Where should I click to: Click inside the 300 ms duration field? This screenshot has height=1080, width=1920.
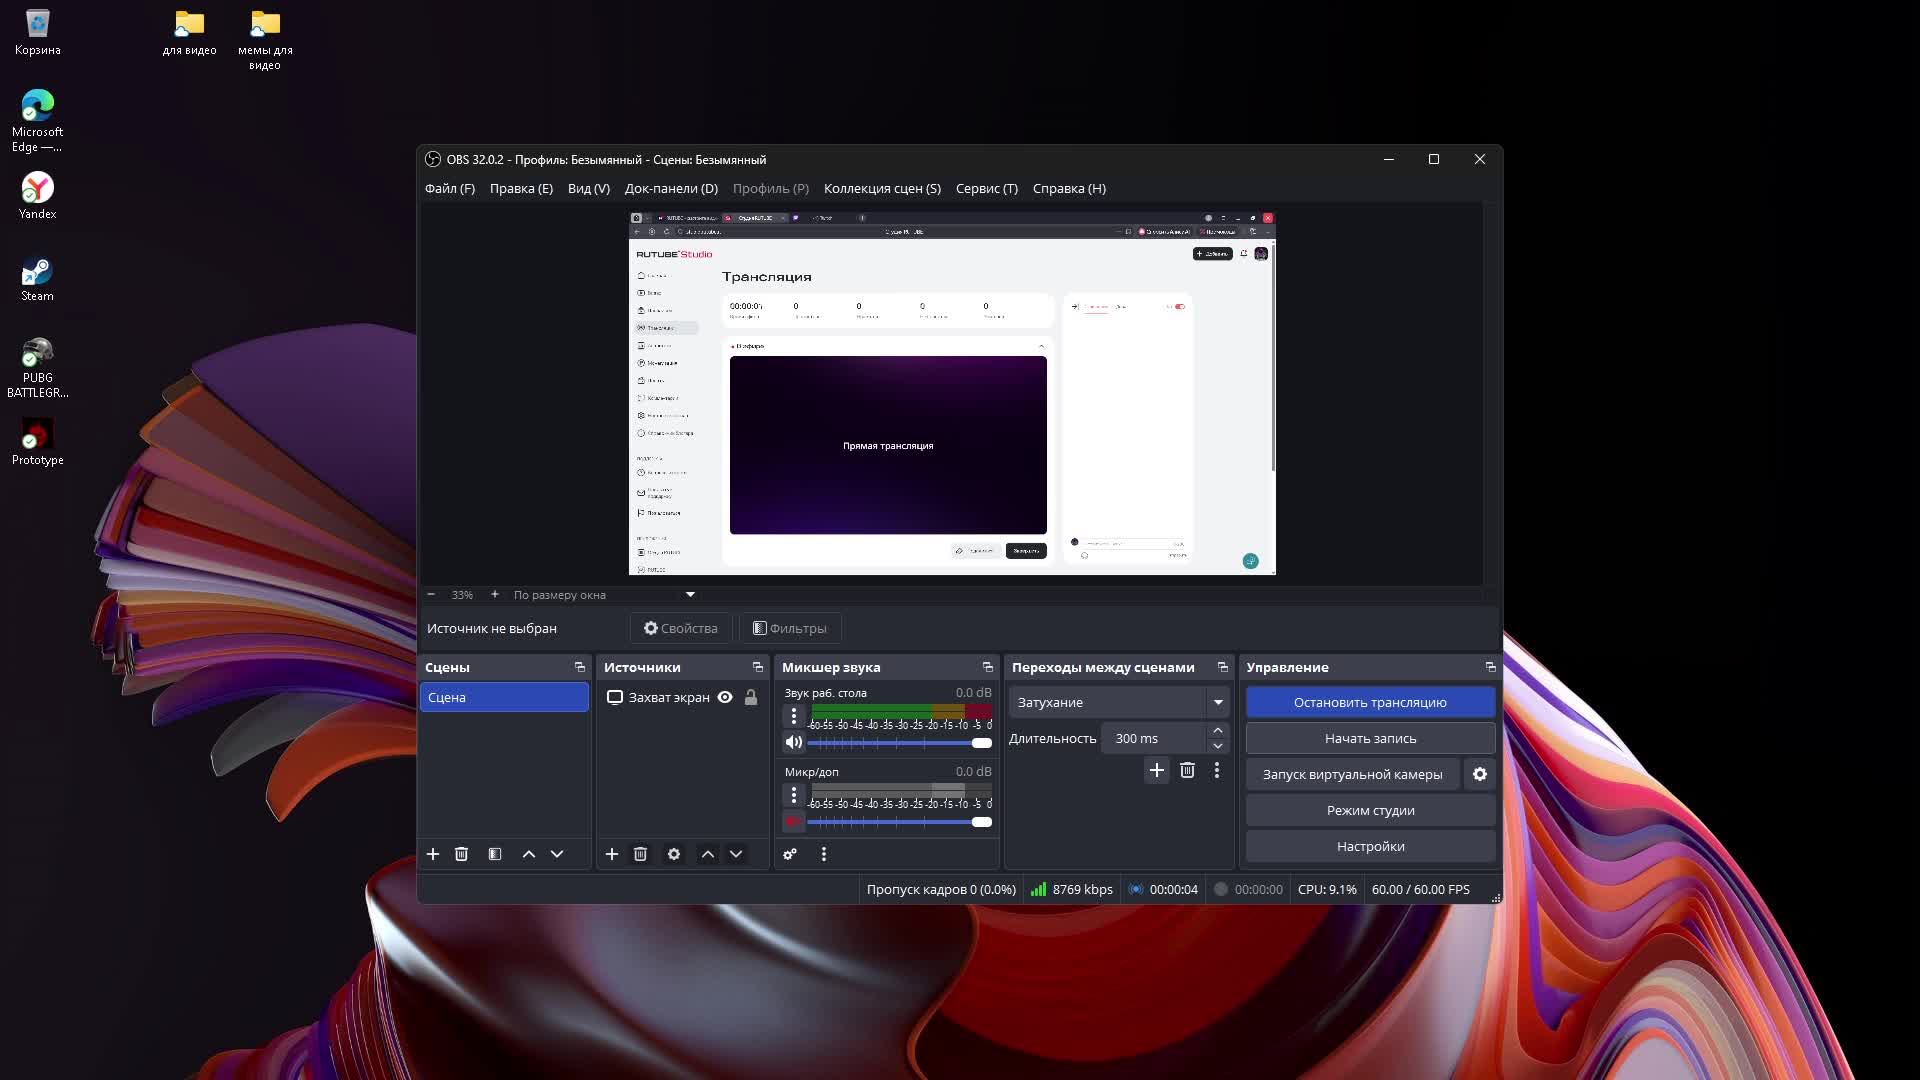pos(1155,738)
